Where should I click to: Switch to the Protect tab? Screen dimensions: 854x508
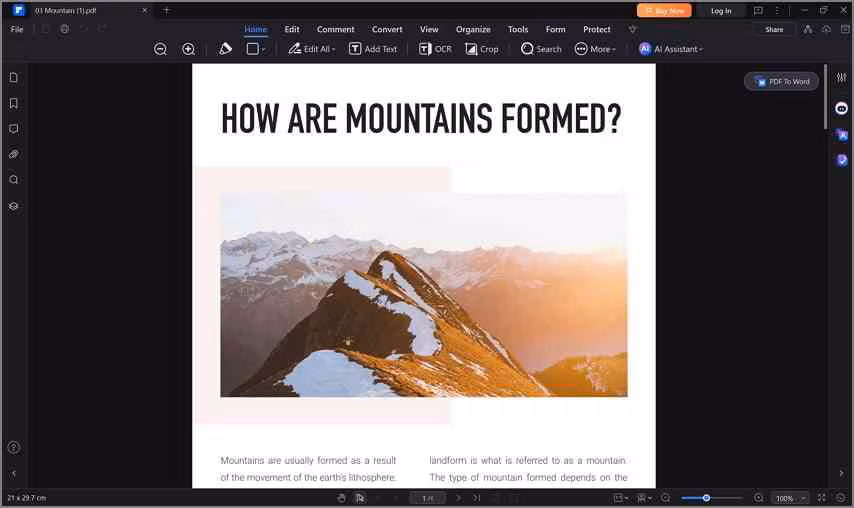coord(597,29)
